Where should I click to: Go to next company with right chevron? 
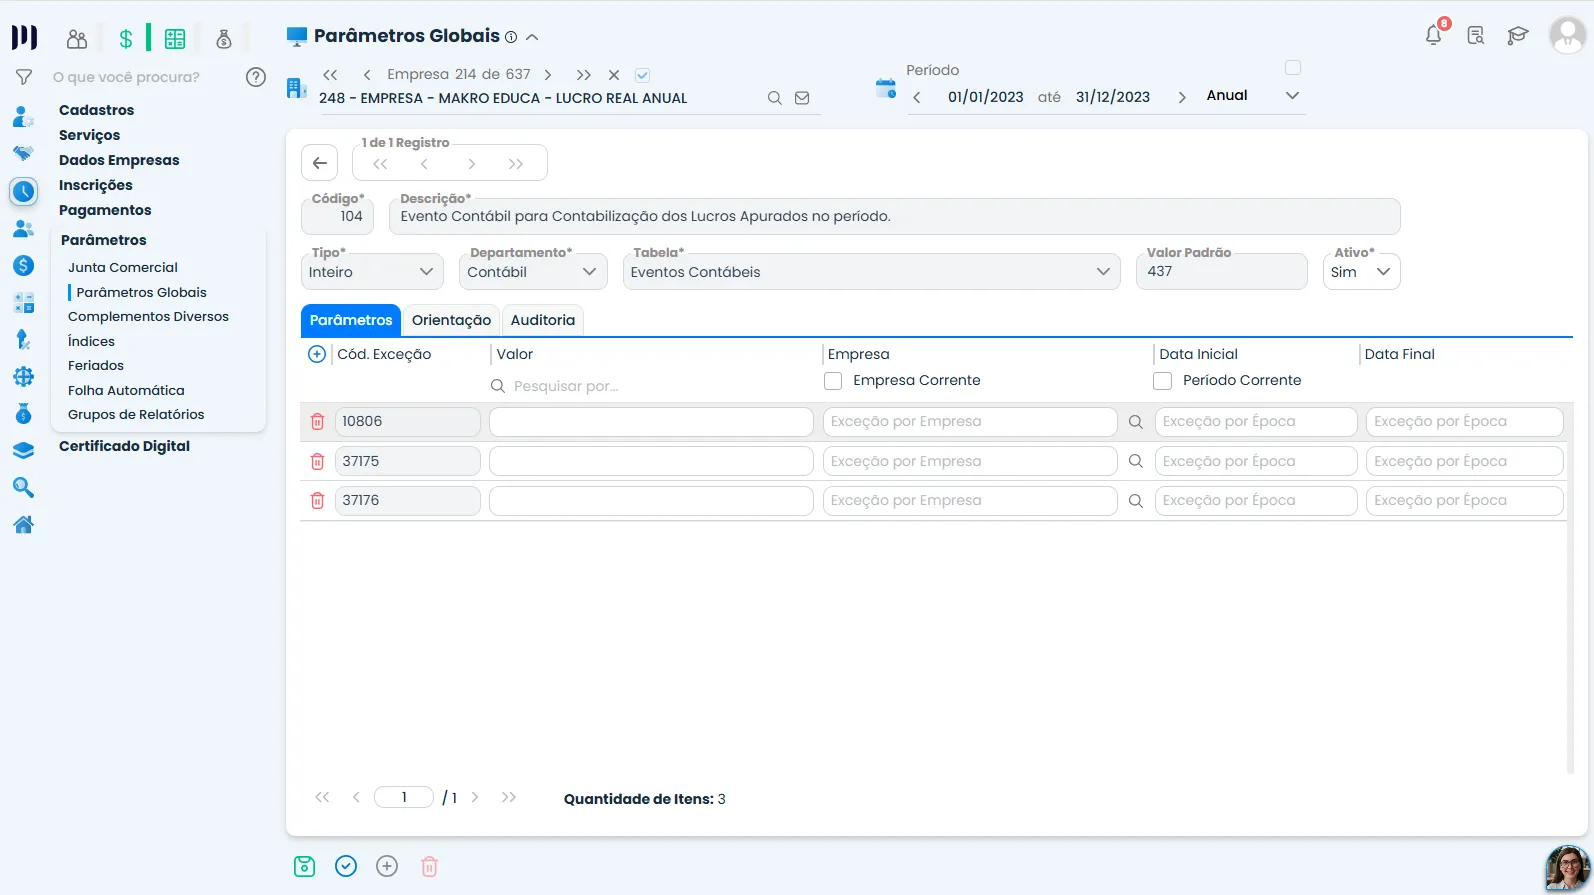(x=548, y=75)
